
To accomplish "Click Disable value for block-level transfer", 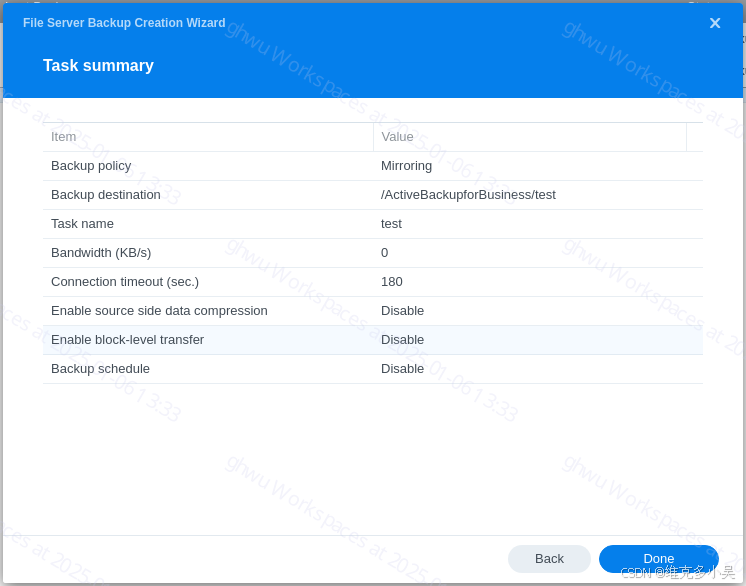I will click(x=402, y=340).
